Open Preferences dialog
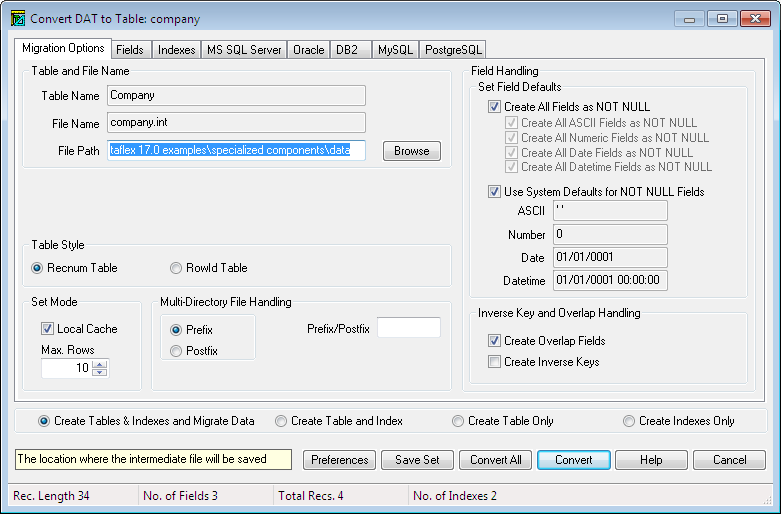 tap(339, 460)
